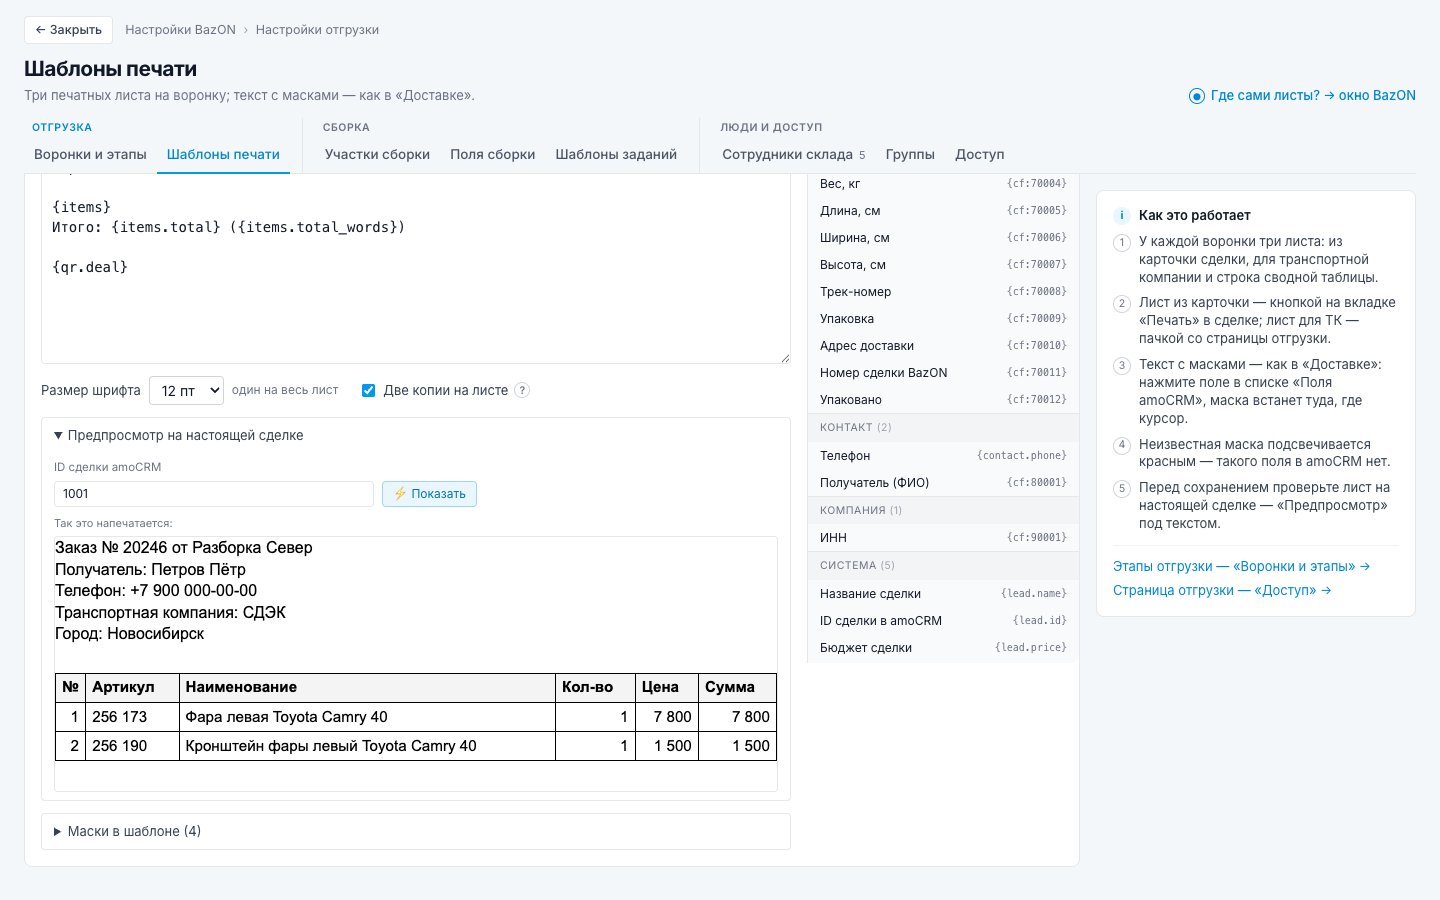Open the Доступ tab
The height and width of the screenshot is (900, 1440).
[979, 154]
